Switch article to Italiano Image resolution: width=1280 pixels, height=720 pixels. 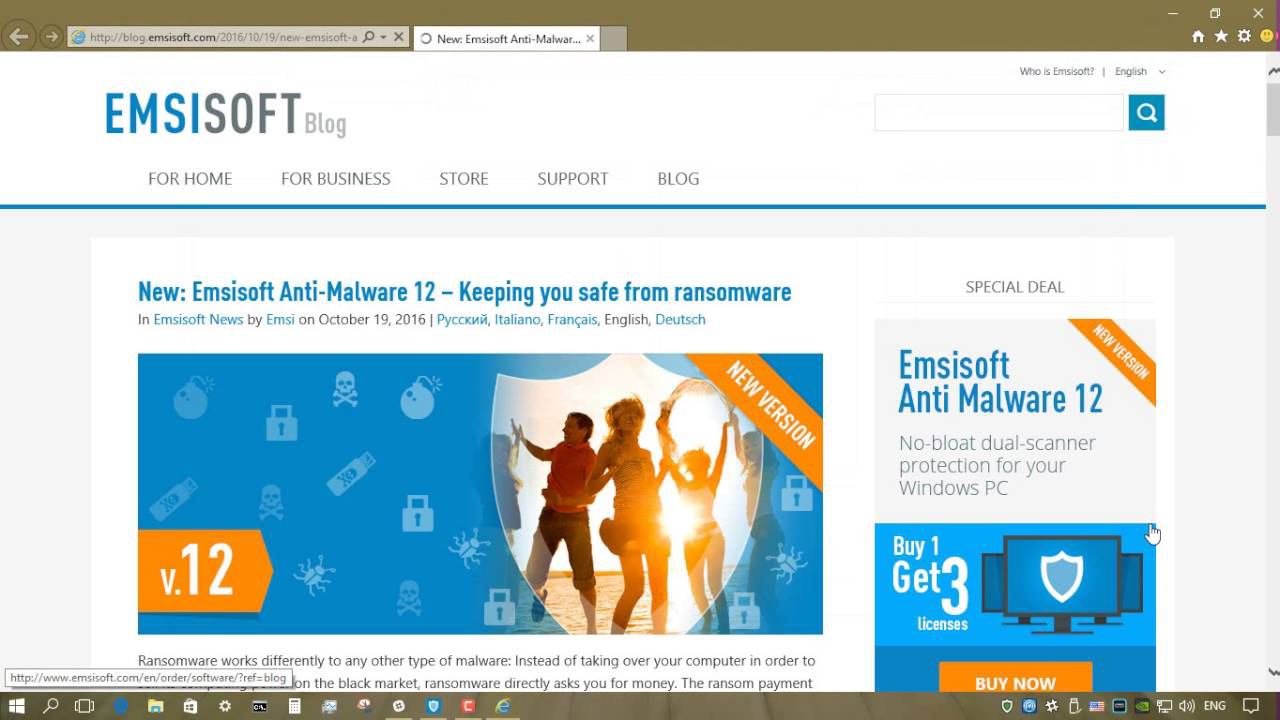[517, 320]
